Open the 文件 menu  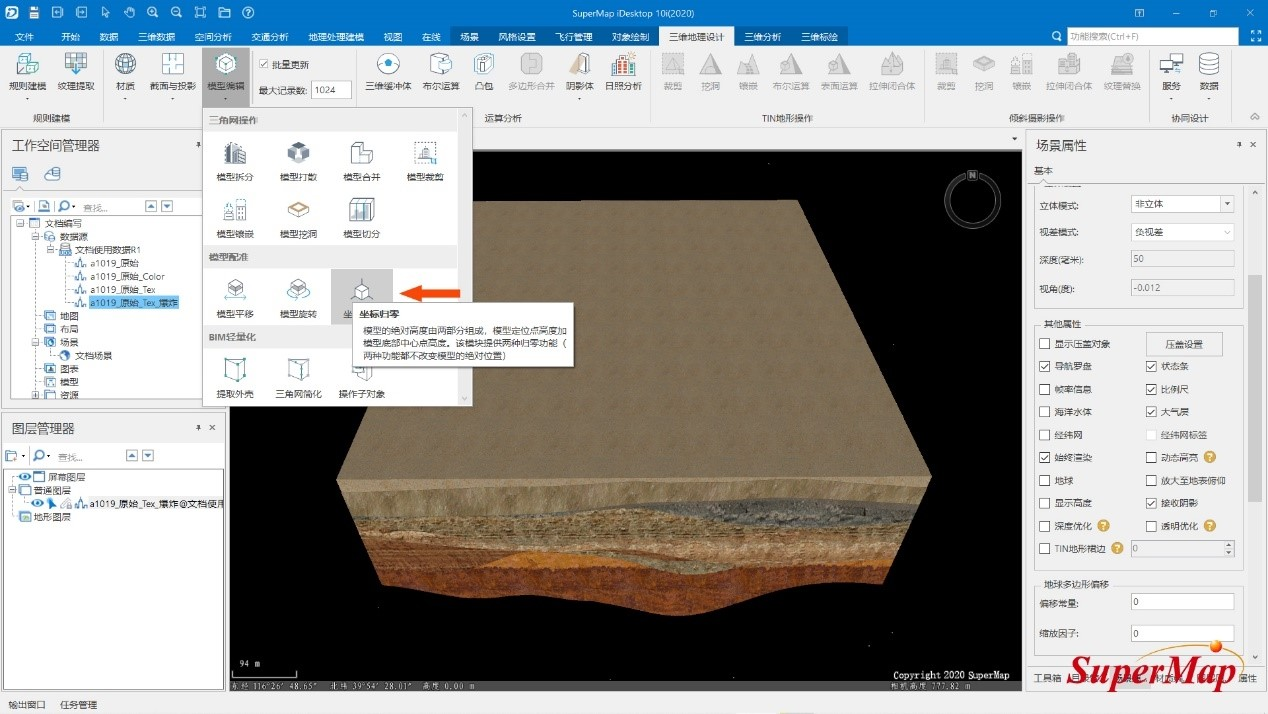[x=25, y=37]
